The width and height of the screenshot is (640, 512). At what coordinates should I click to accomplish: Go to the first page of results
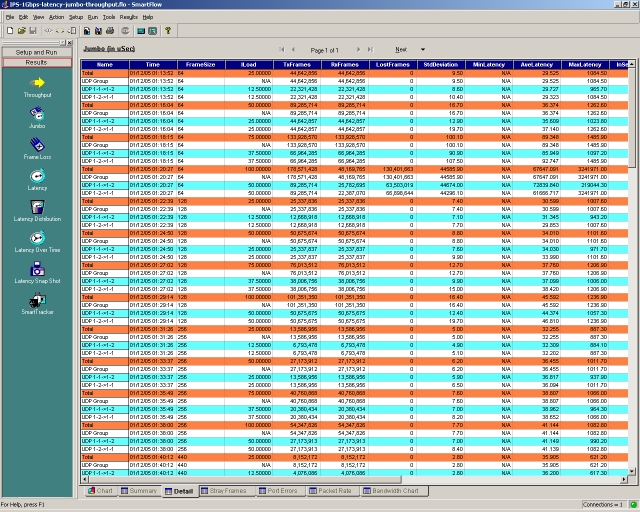tap(282, 50)
